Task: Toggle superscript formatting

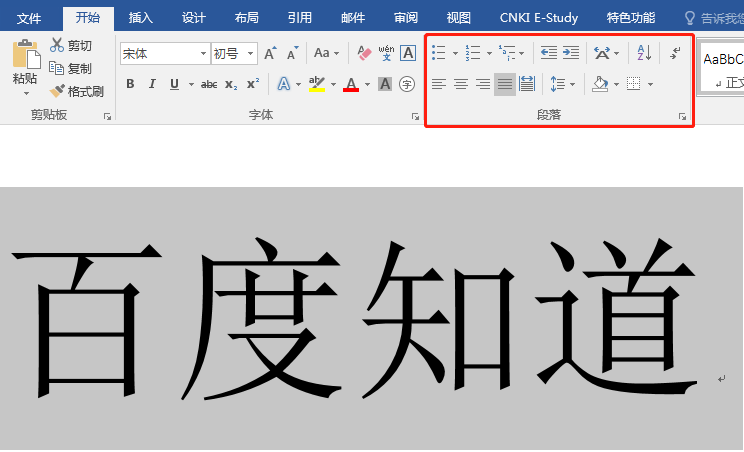Action: click(253, 84)
